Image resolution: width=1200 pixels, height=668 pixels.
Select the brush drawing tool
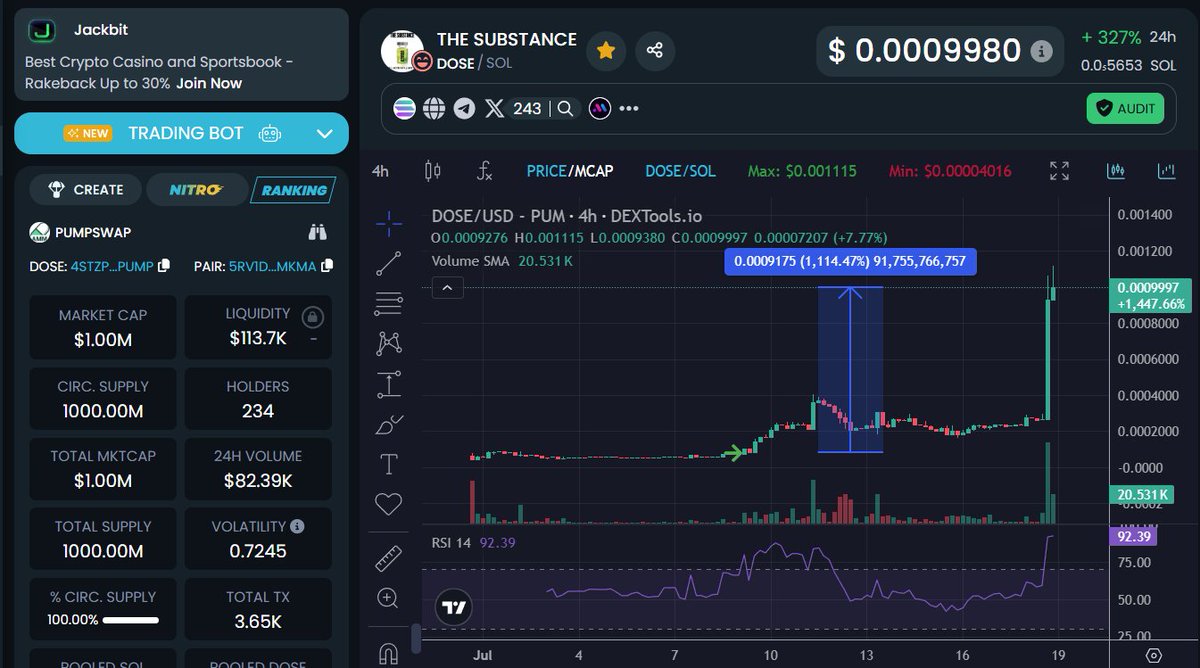pos(389,424)
